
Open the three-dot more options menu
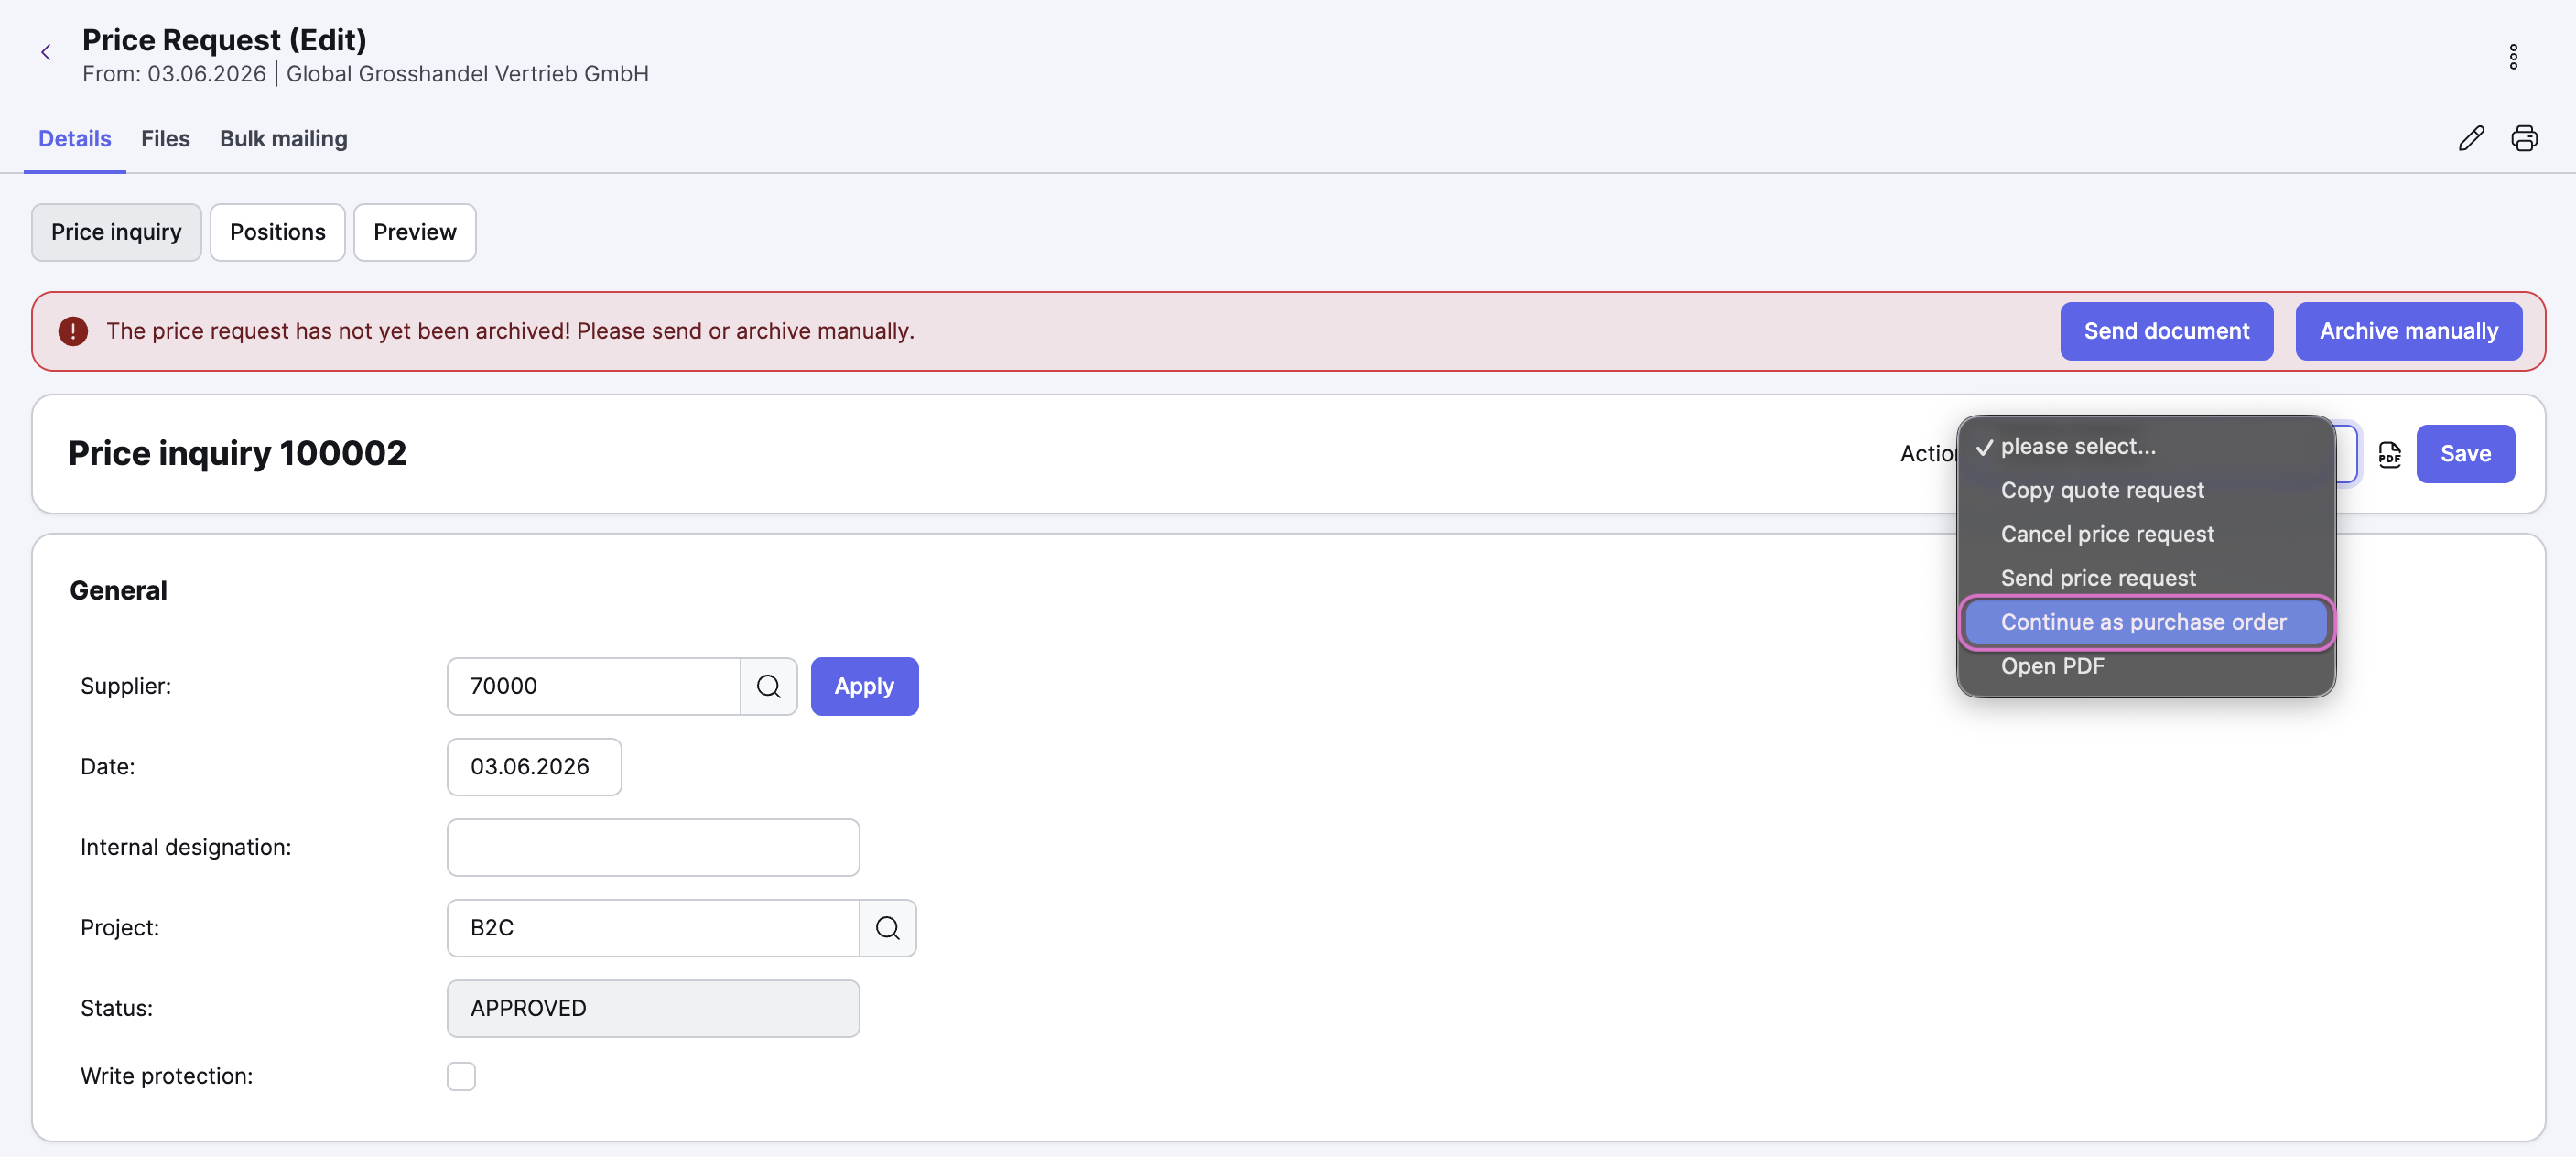pyautogui.click(x=2513, y=57)
